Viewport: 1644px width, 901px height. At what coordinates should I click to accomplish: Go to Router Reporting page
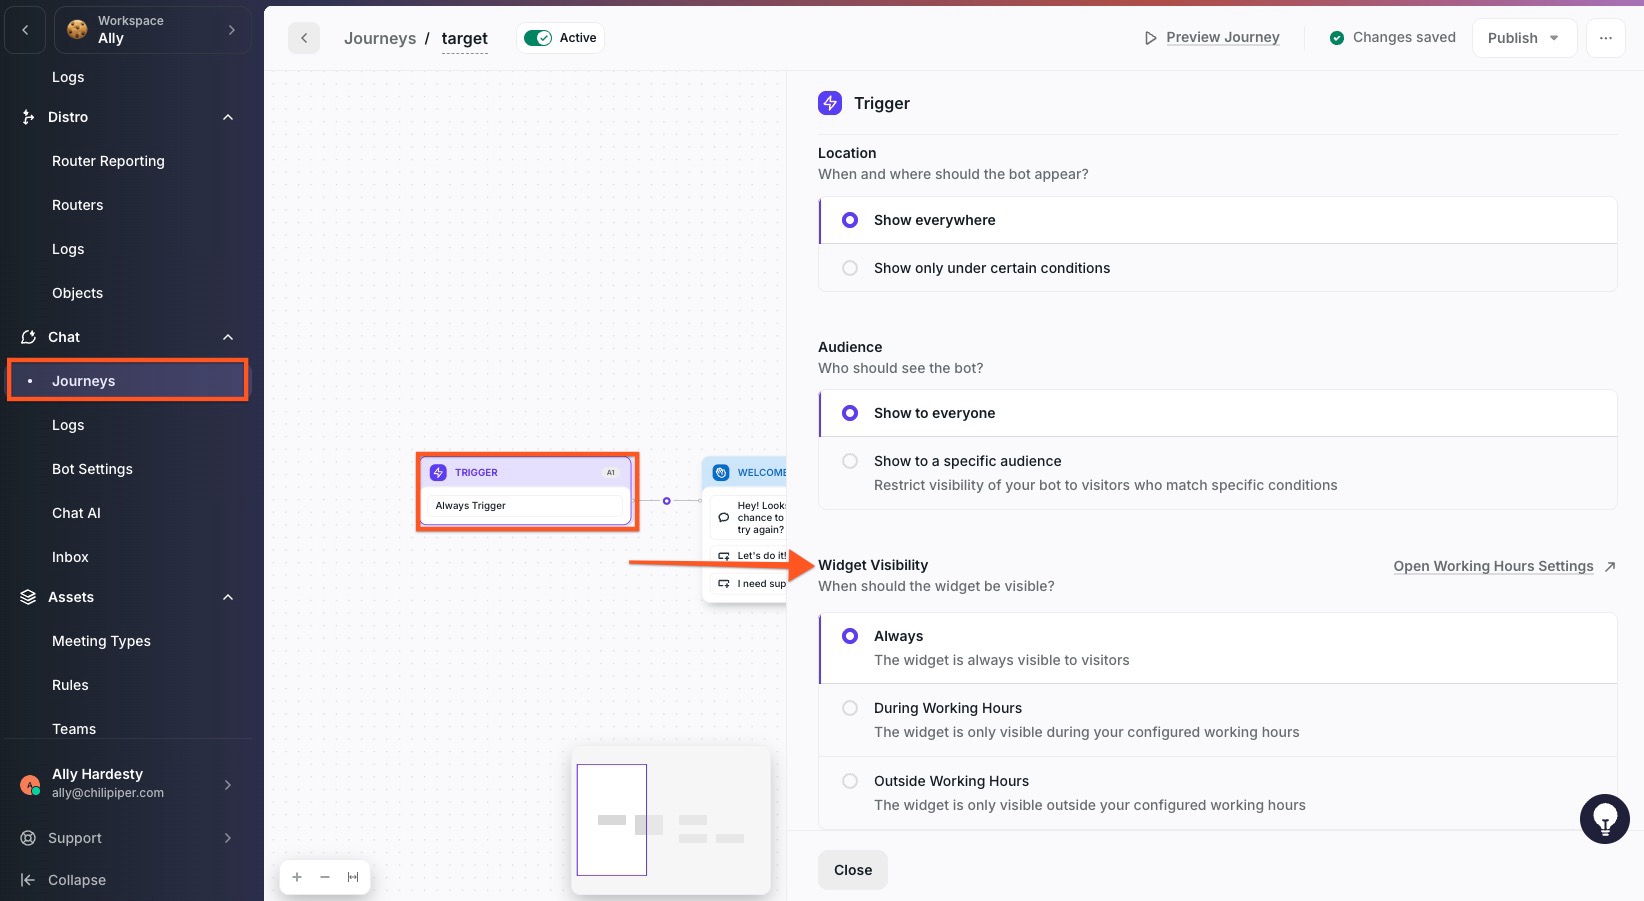pos(108,161)
